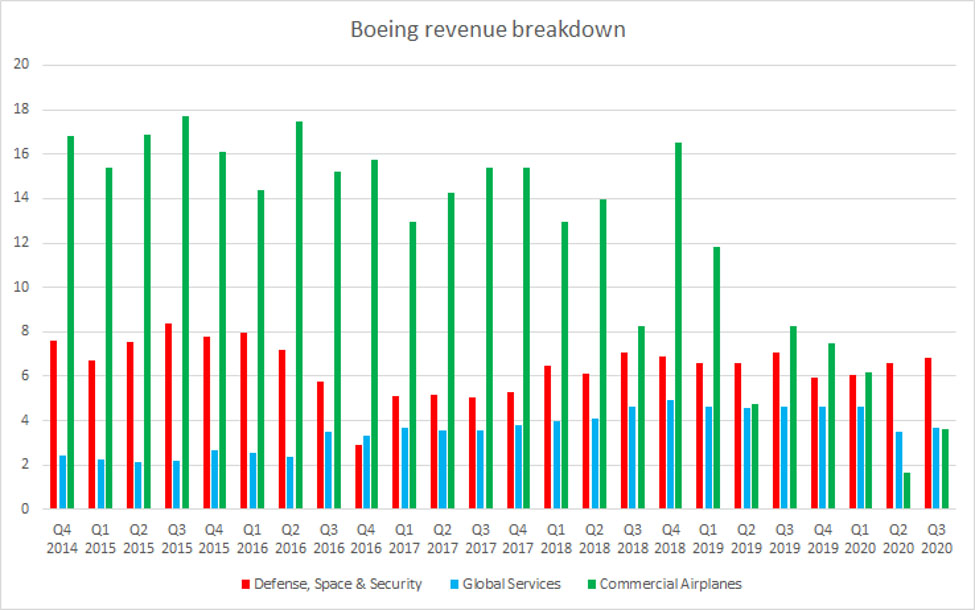The height and width of the screenshot is (610, 977).
Task: Select the green Commercial Airplanes bar for Q2 2019
Action: click(755, 457)
